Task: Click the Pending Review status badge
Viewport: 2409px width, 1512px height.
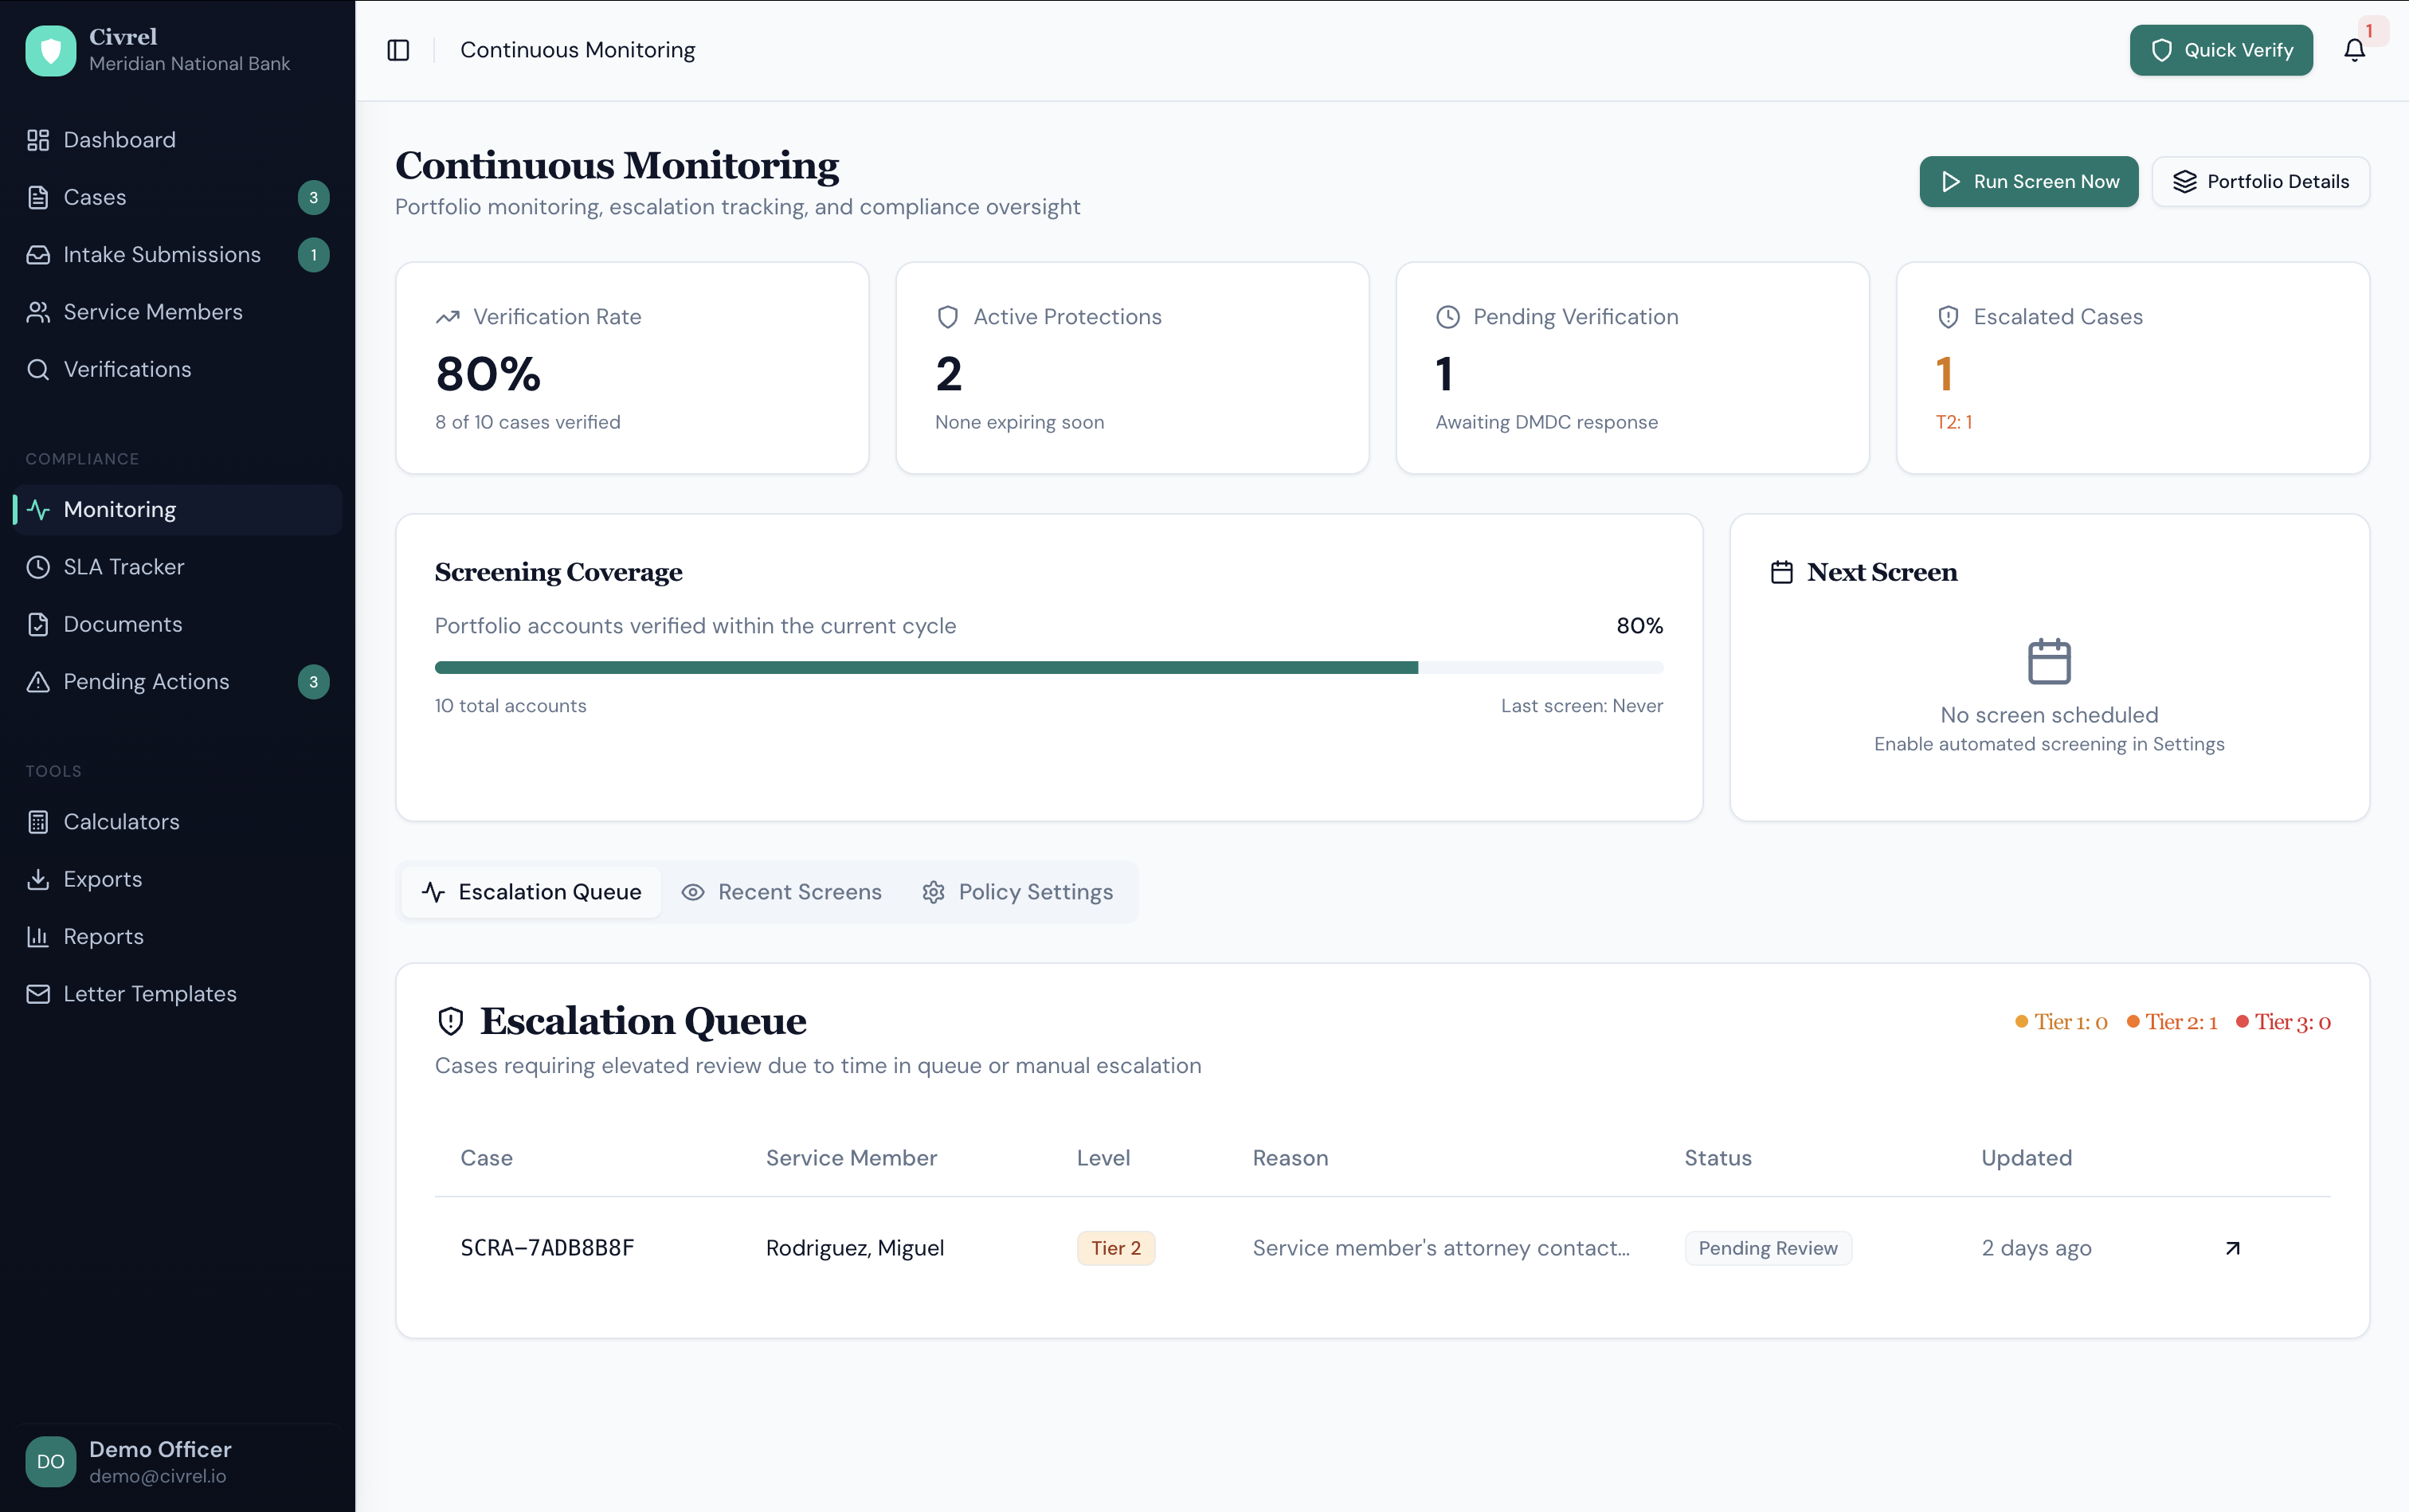Action: [1767, 1247]
